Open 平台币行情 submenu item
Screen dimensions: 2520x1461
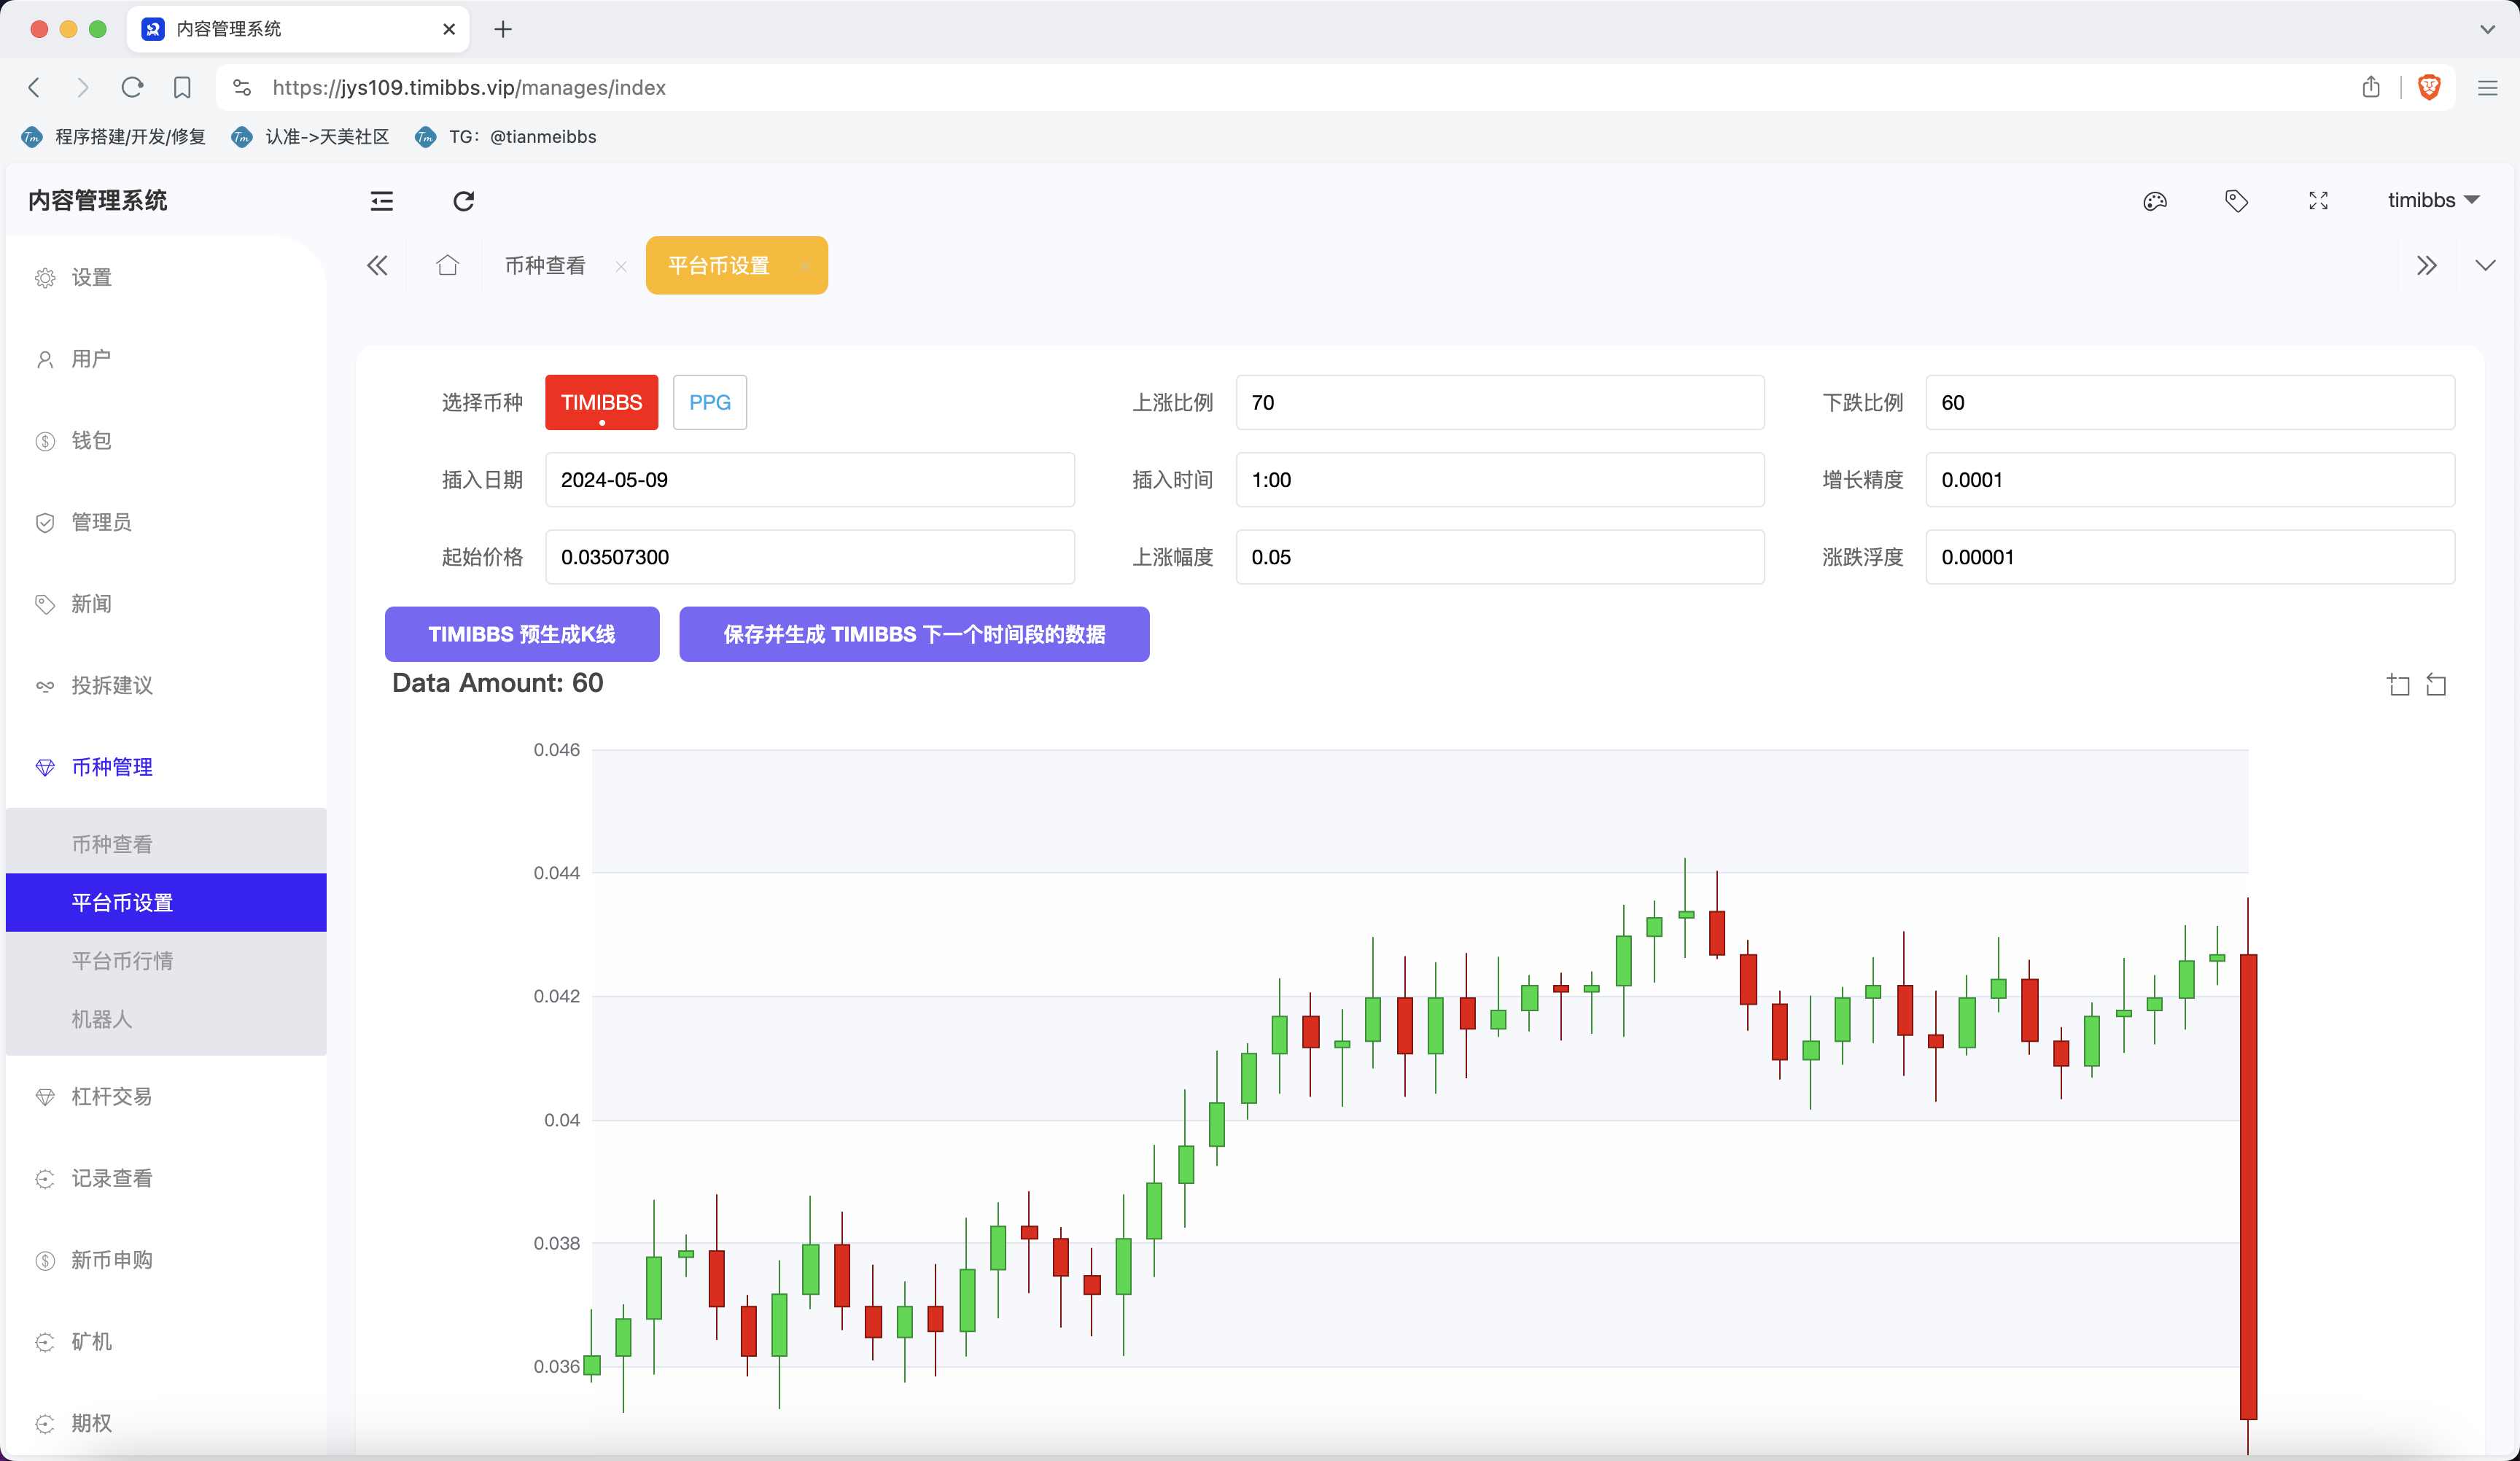click(122, 961)
